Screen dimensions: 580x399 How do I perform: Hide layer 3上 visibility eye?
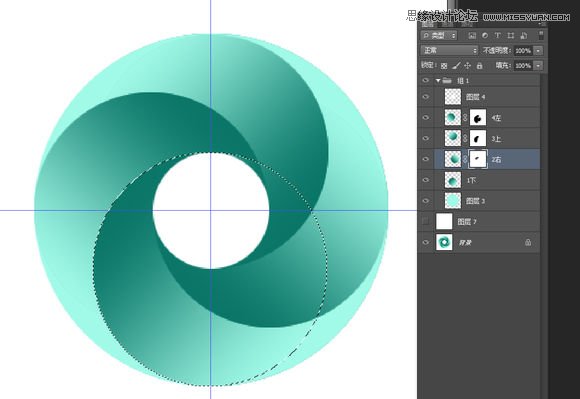[426, 138]
